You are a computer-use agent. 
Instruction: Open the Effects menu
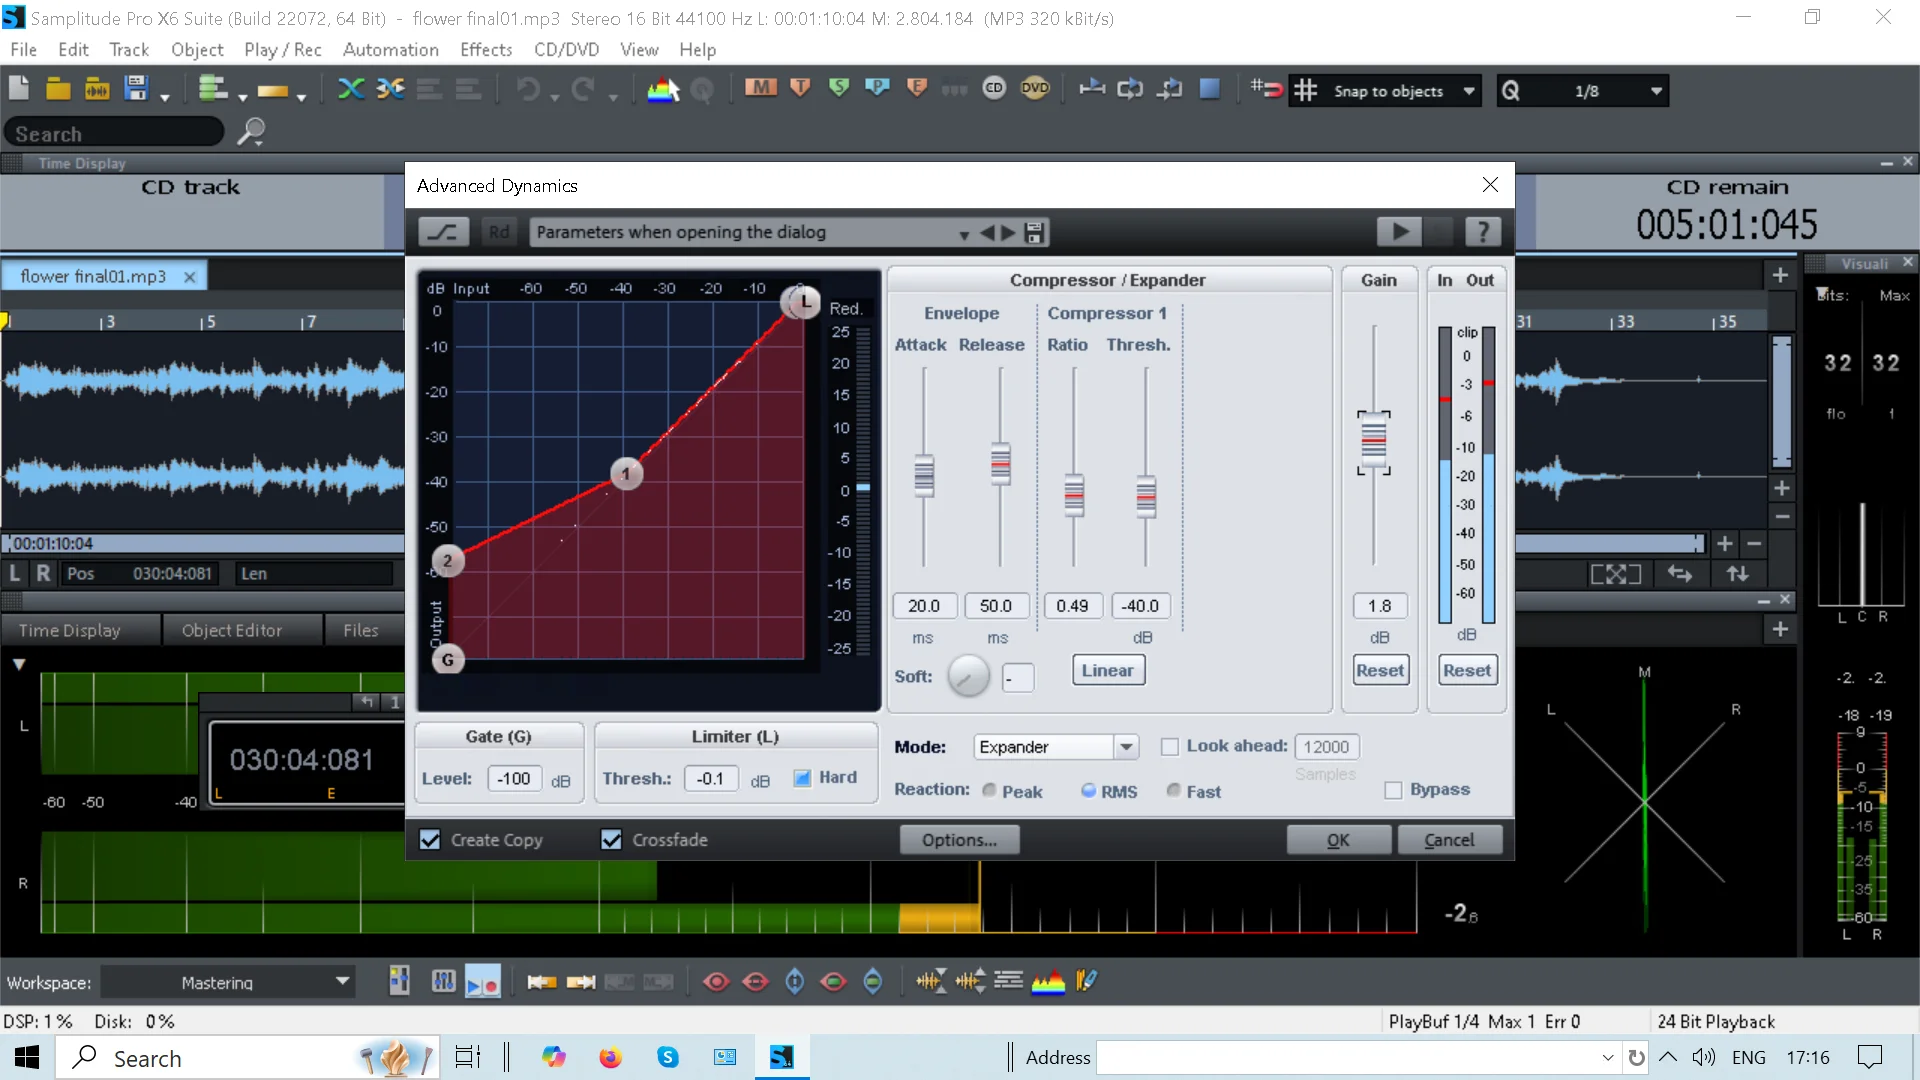[485, 50]
